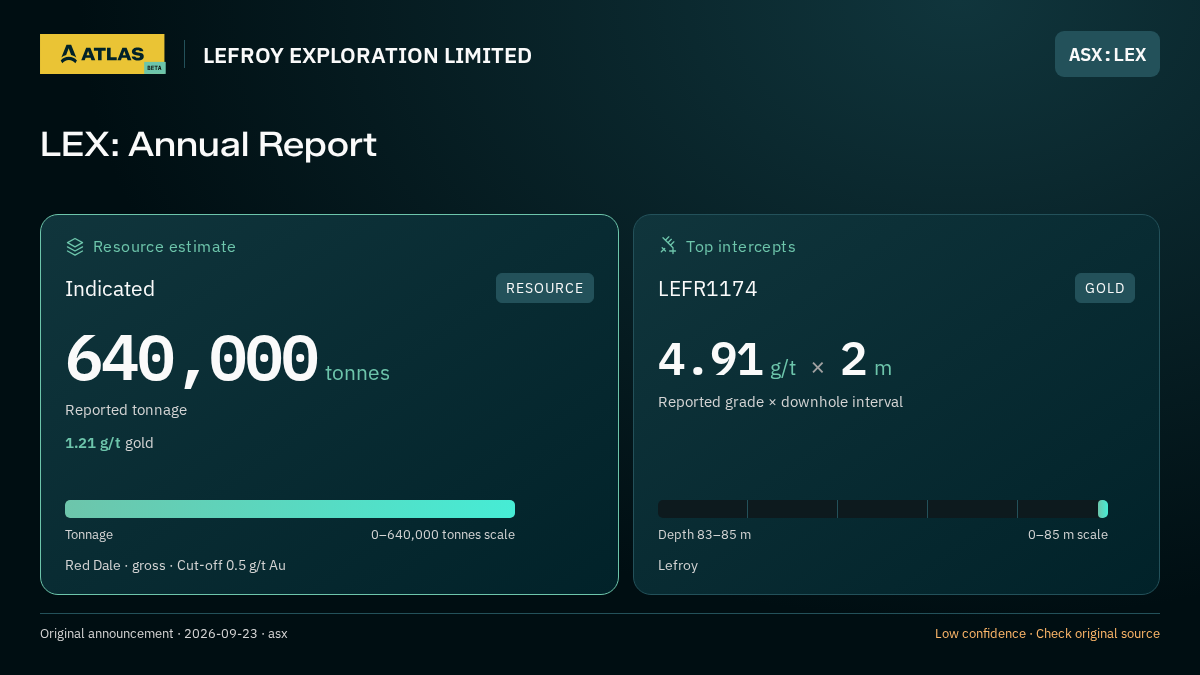Screen dimensions: 1200x675
Task: Click the Original announcement date footer
Action: (164, 634)
